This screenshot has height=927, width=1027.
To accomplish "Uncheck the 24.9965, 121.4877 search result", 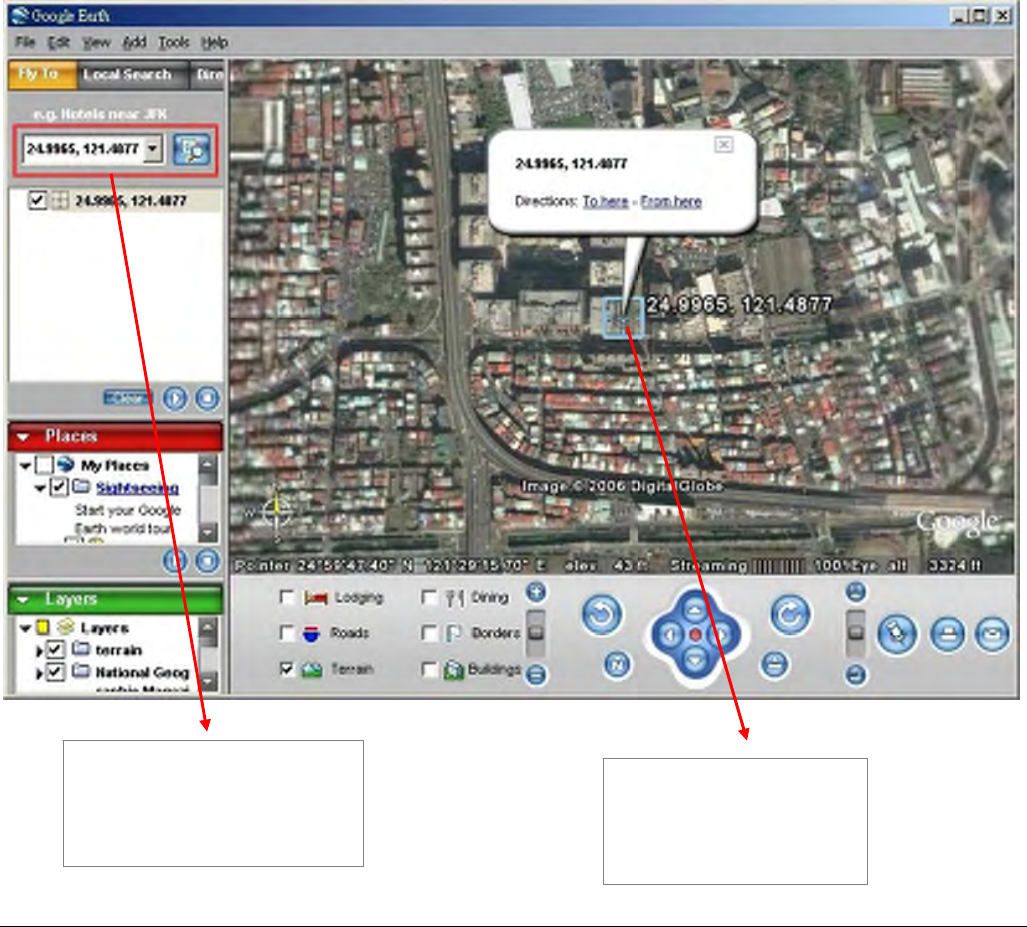I will (37, 200).
